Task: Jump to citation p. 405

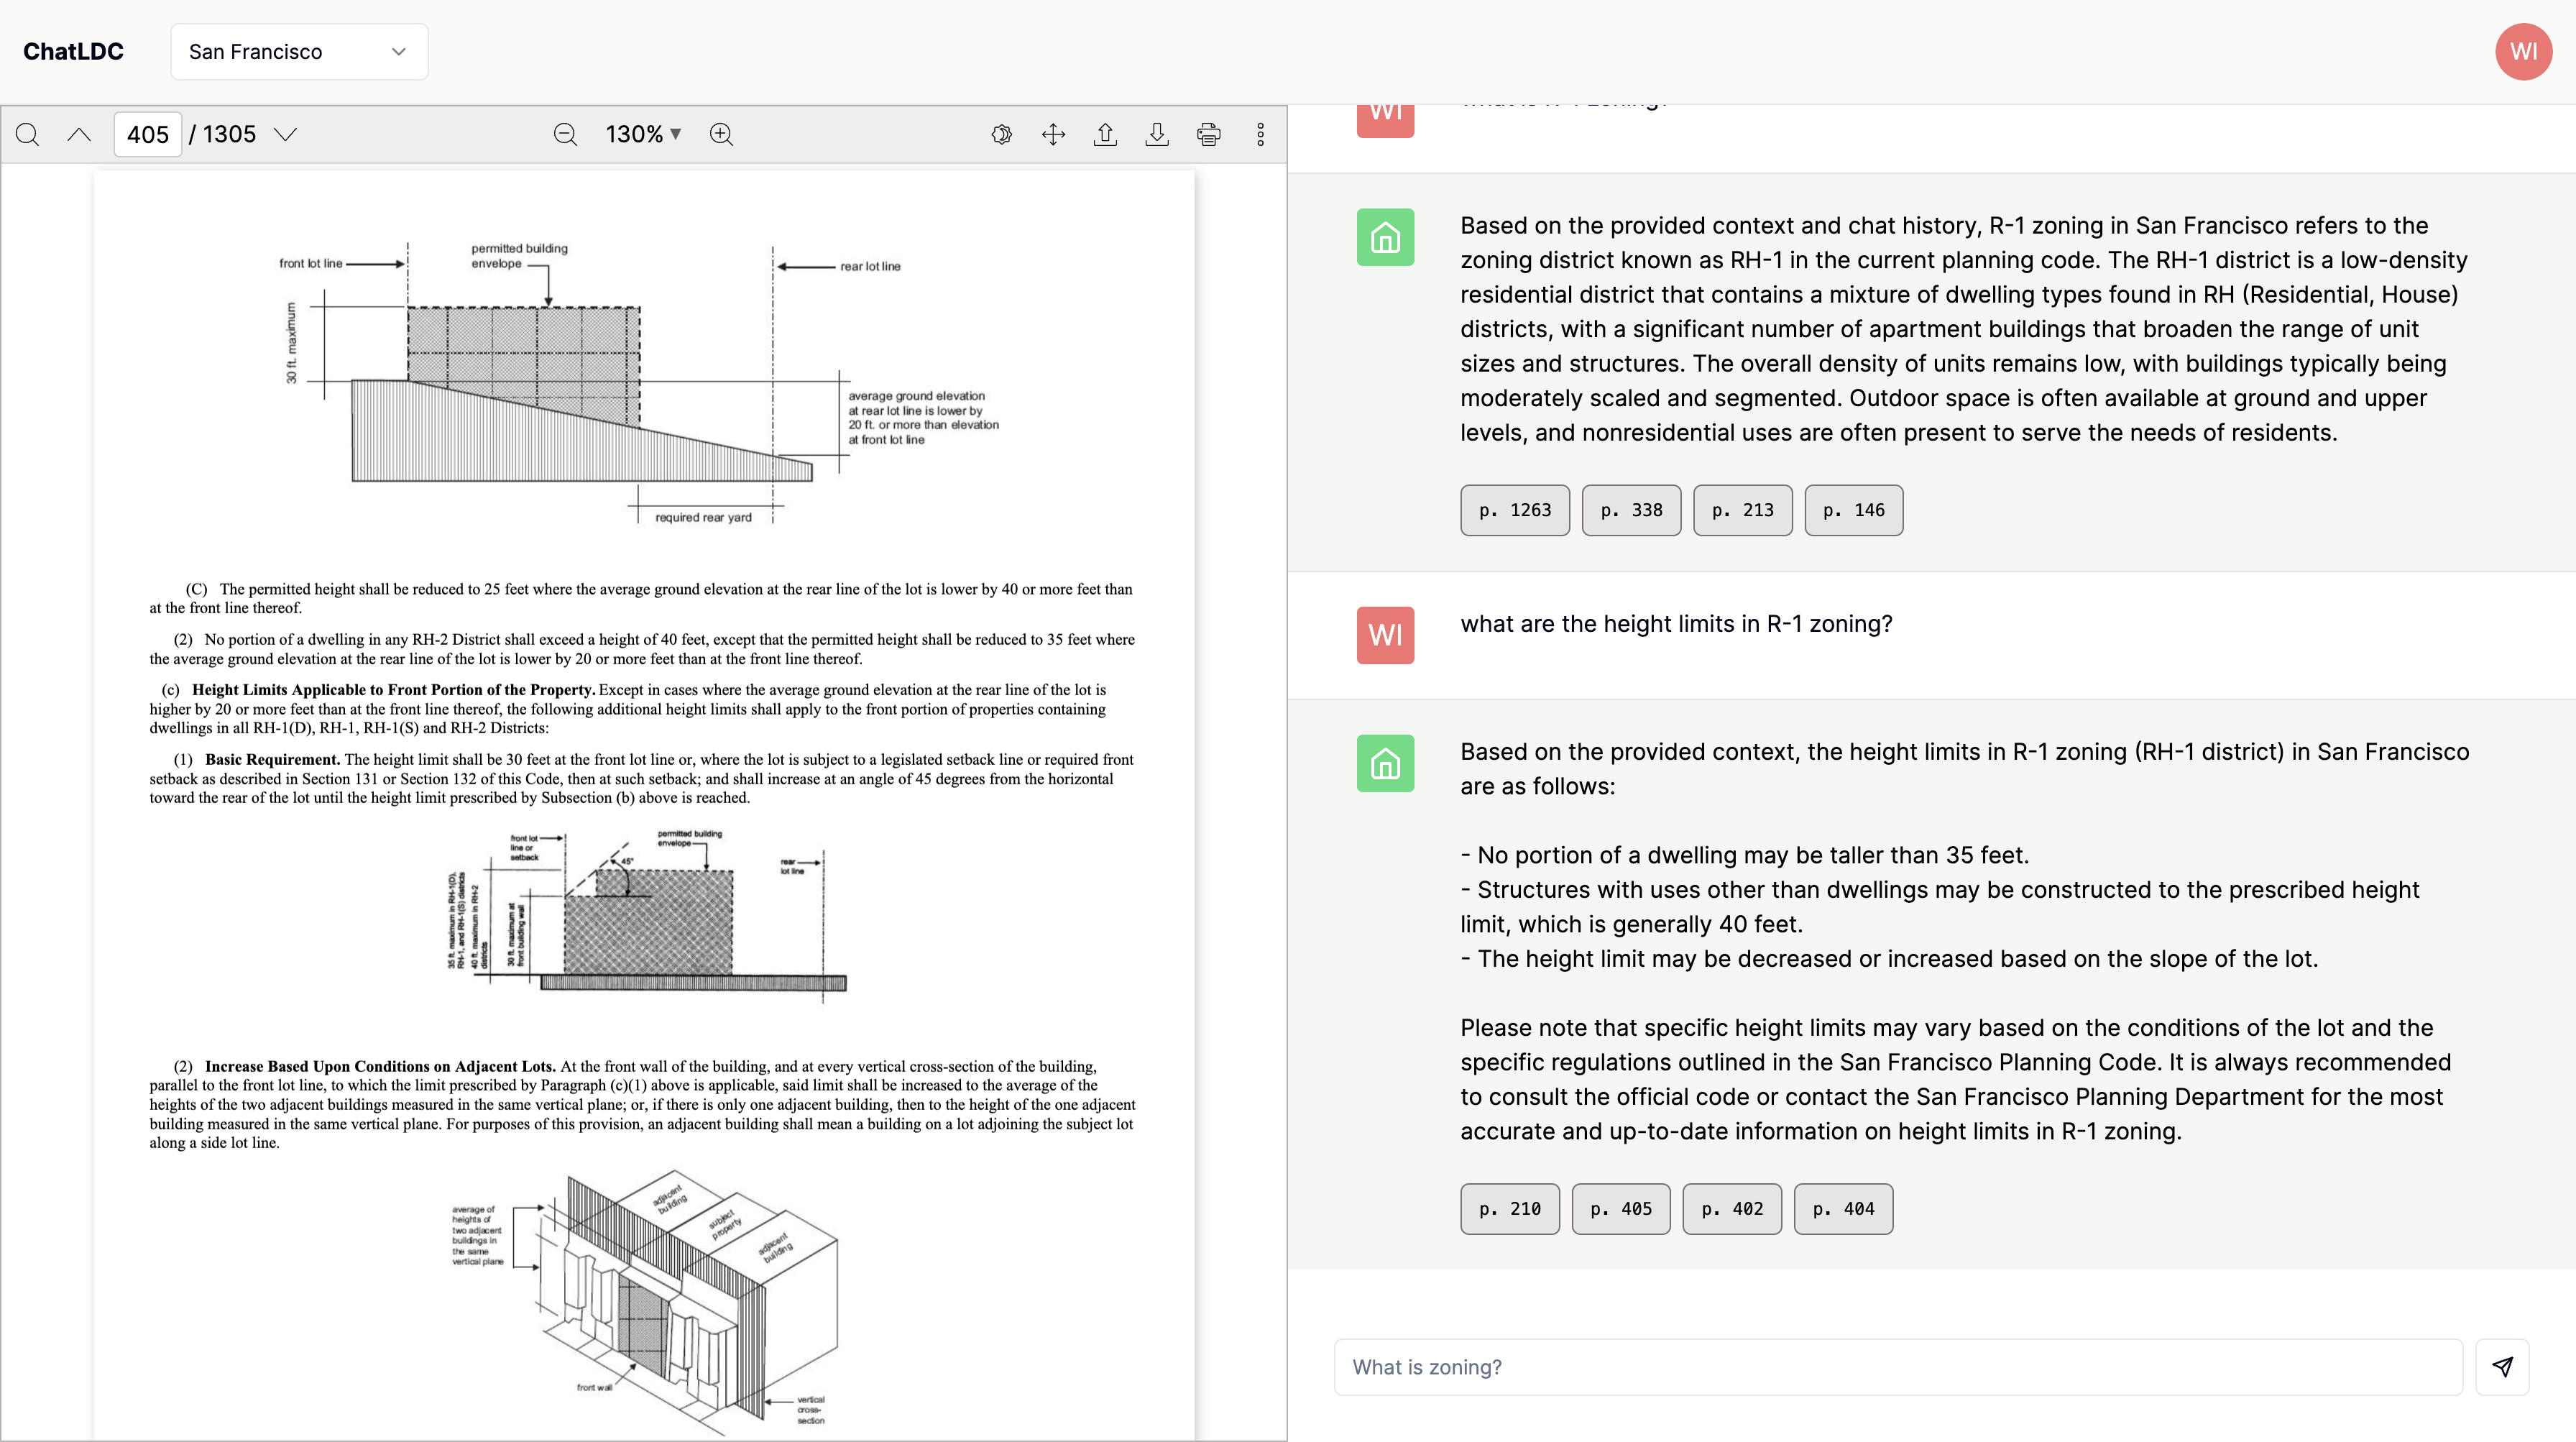Action: point(1621,1209)
